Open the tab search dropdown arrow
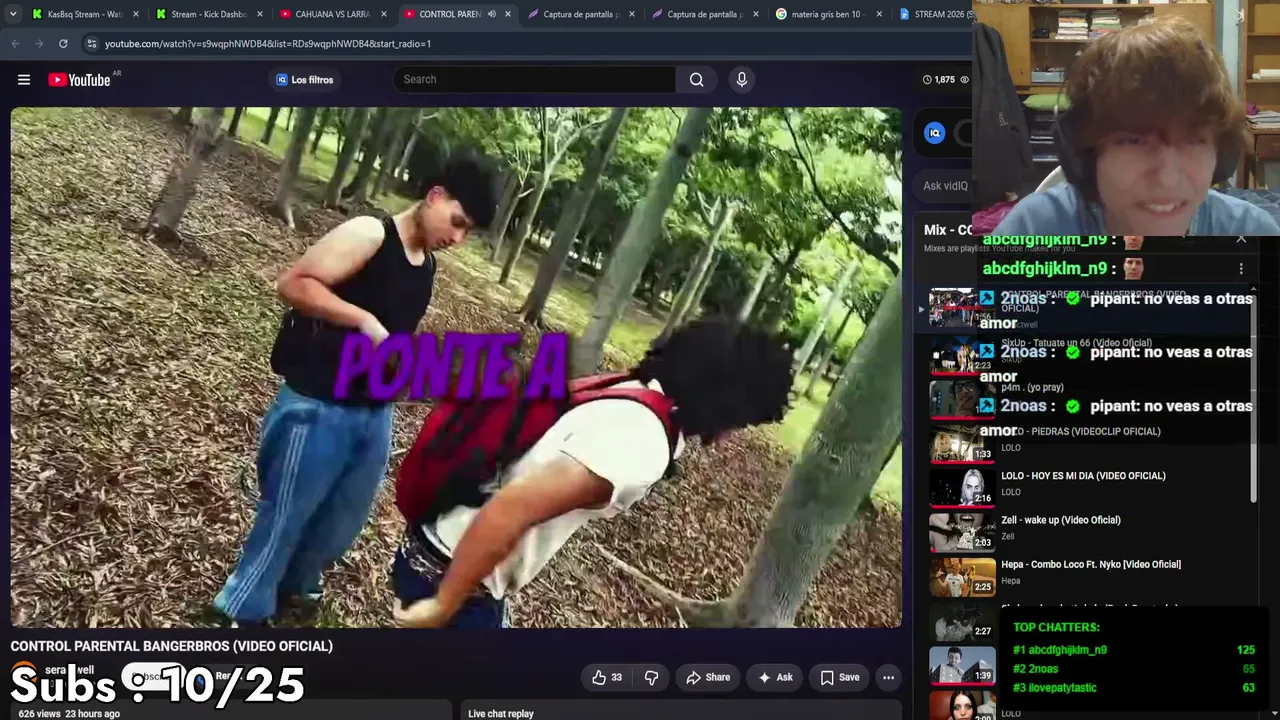This screenshot has width=1280, height=720. pyautogui.click(x=13, y=14)
